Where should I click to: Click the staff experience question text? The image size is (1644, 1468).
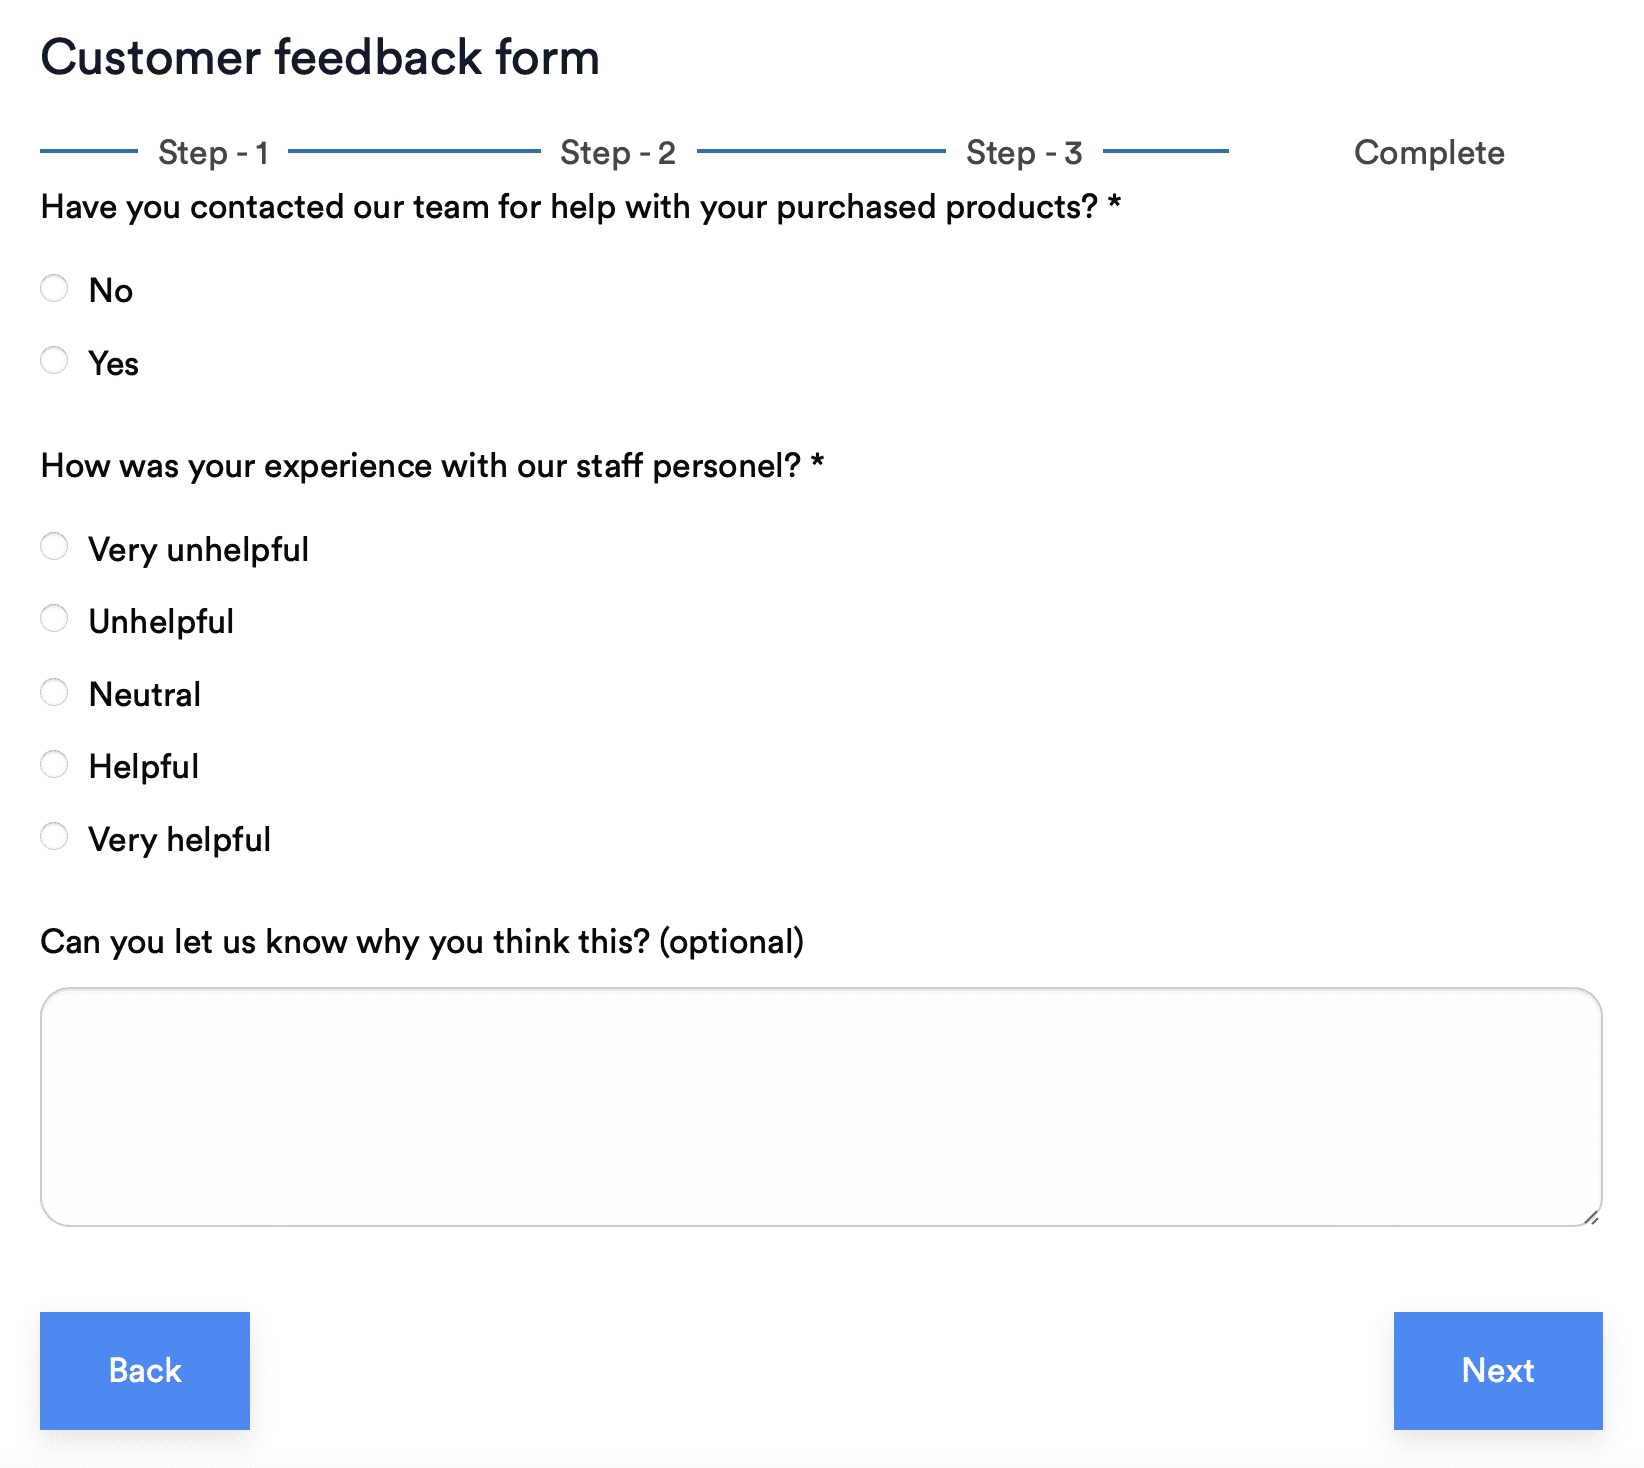point(431,466)
